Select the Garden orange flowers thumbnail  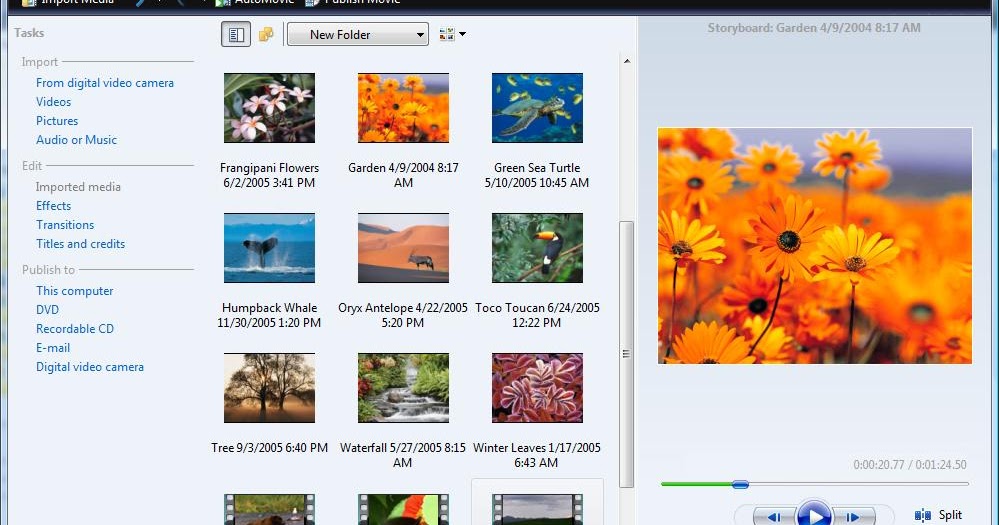tap(403, 108)
